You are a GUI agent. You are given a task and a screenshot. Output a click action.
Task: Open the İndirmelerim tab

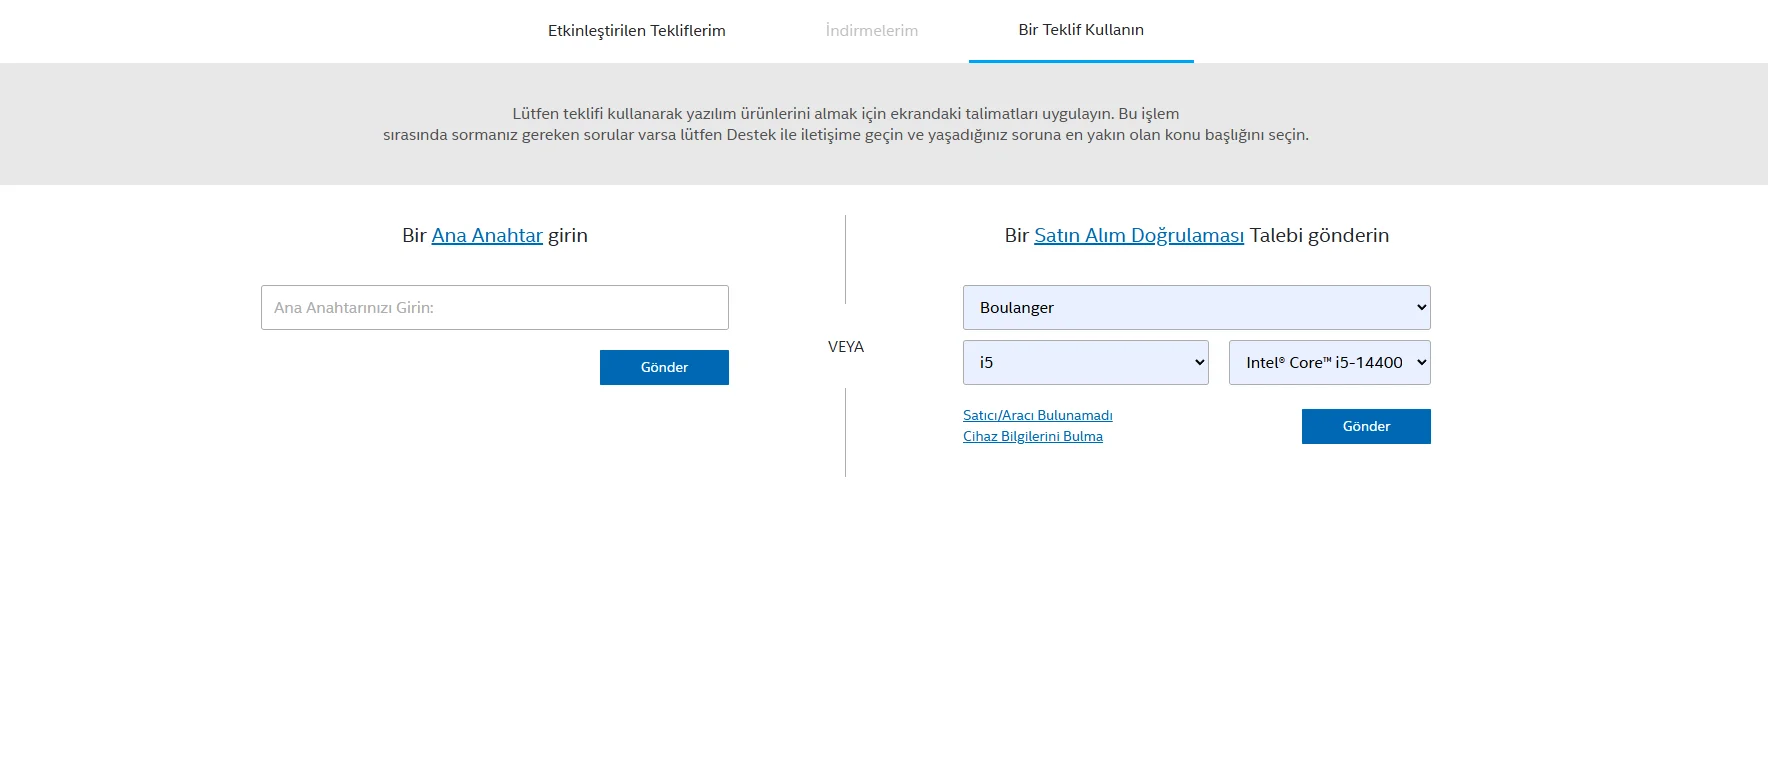point(872,31)
